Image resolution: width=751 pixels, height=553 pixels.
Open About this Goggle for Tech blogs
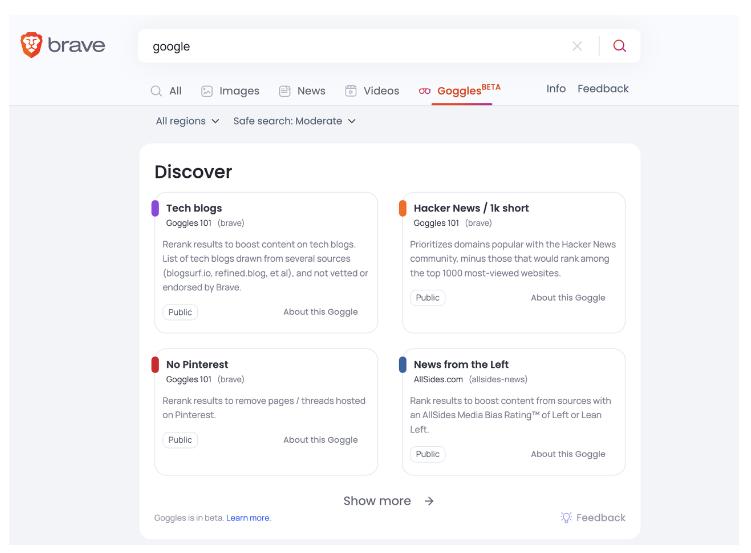(x=320, y=312)
